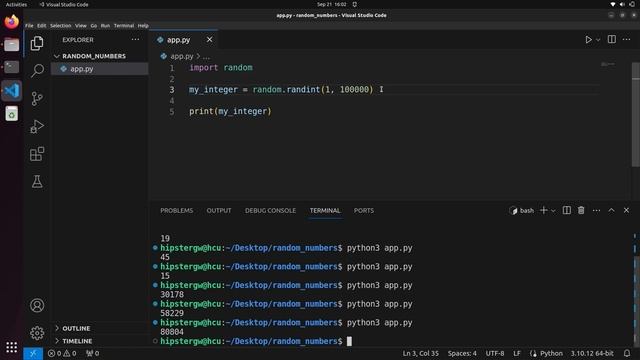Split the terminal
The width and height of the screenshot is (640, 360).
[x=567, y=210]
